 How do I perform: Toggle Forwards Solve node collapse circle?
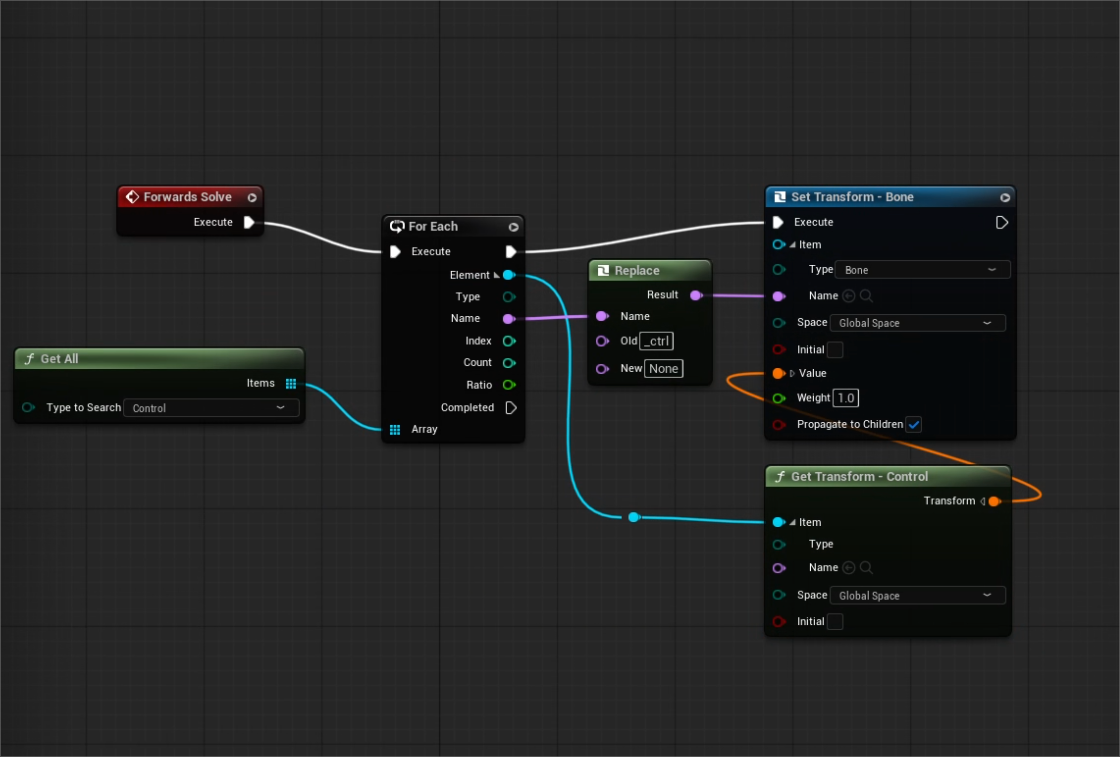pos(252,198)
